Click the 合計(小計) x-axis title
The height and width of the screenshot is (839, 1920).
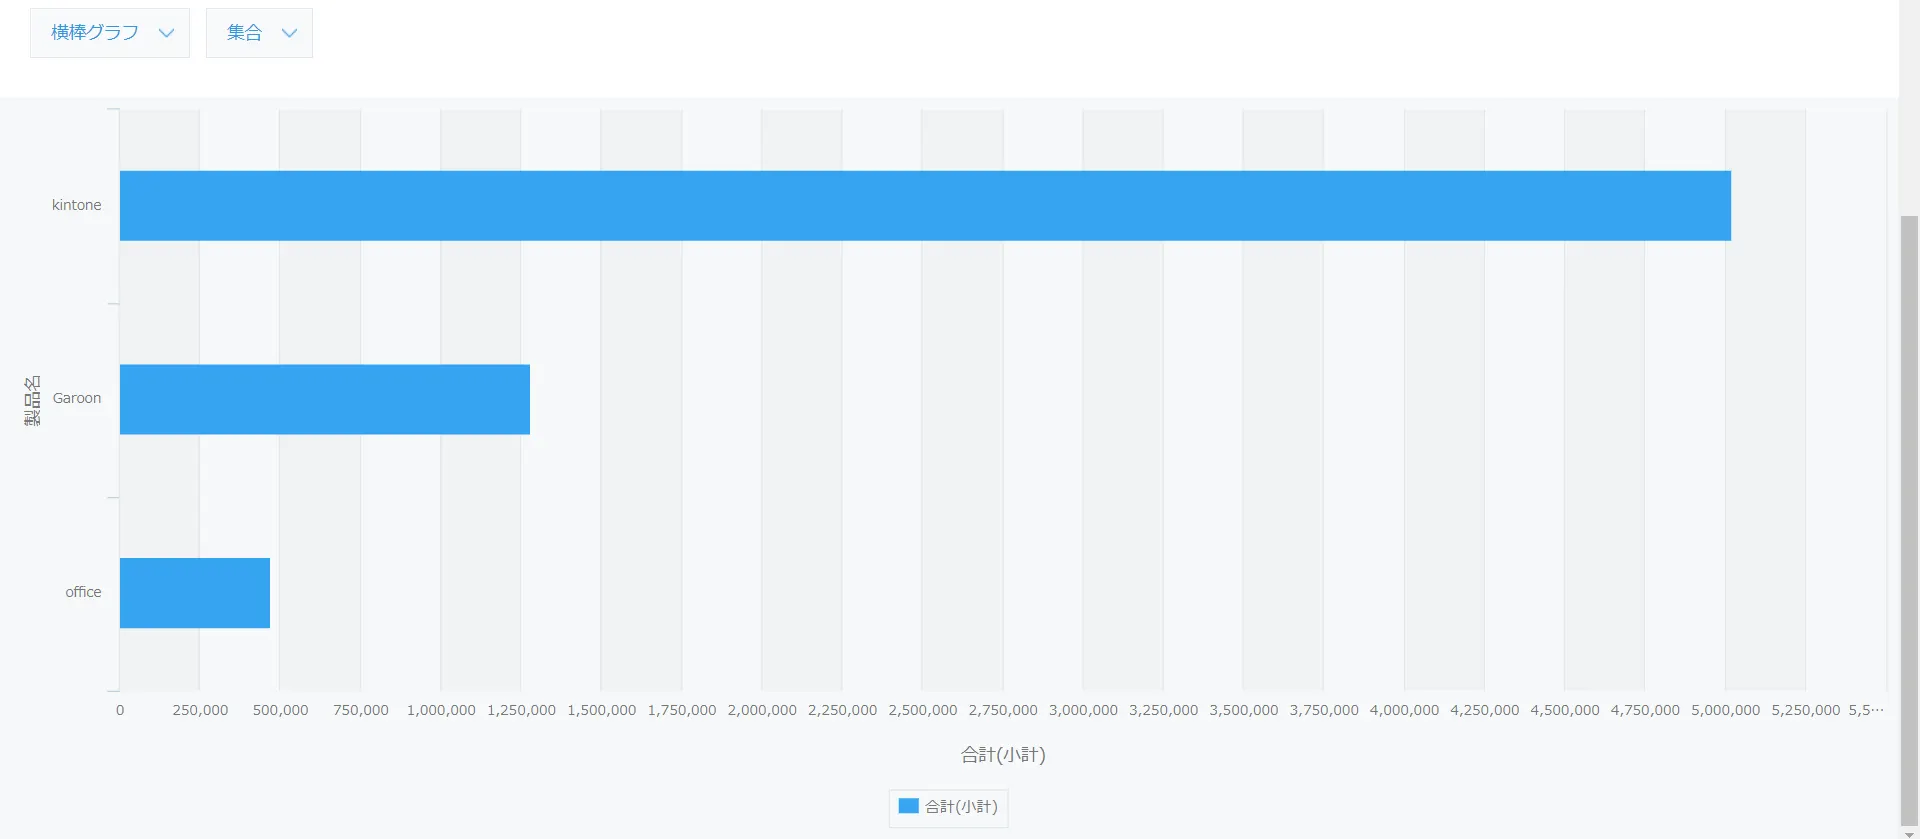pyautogui.click(x=1002, y=755)
